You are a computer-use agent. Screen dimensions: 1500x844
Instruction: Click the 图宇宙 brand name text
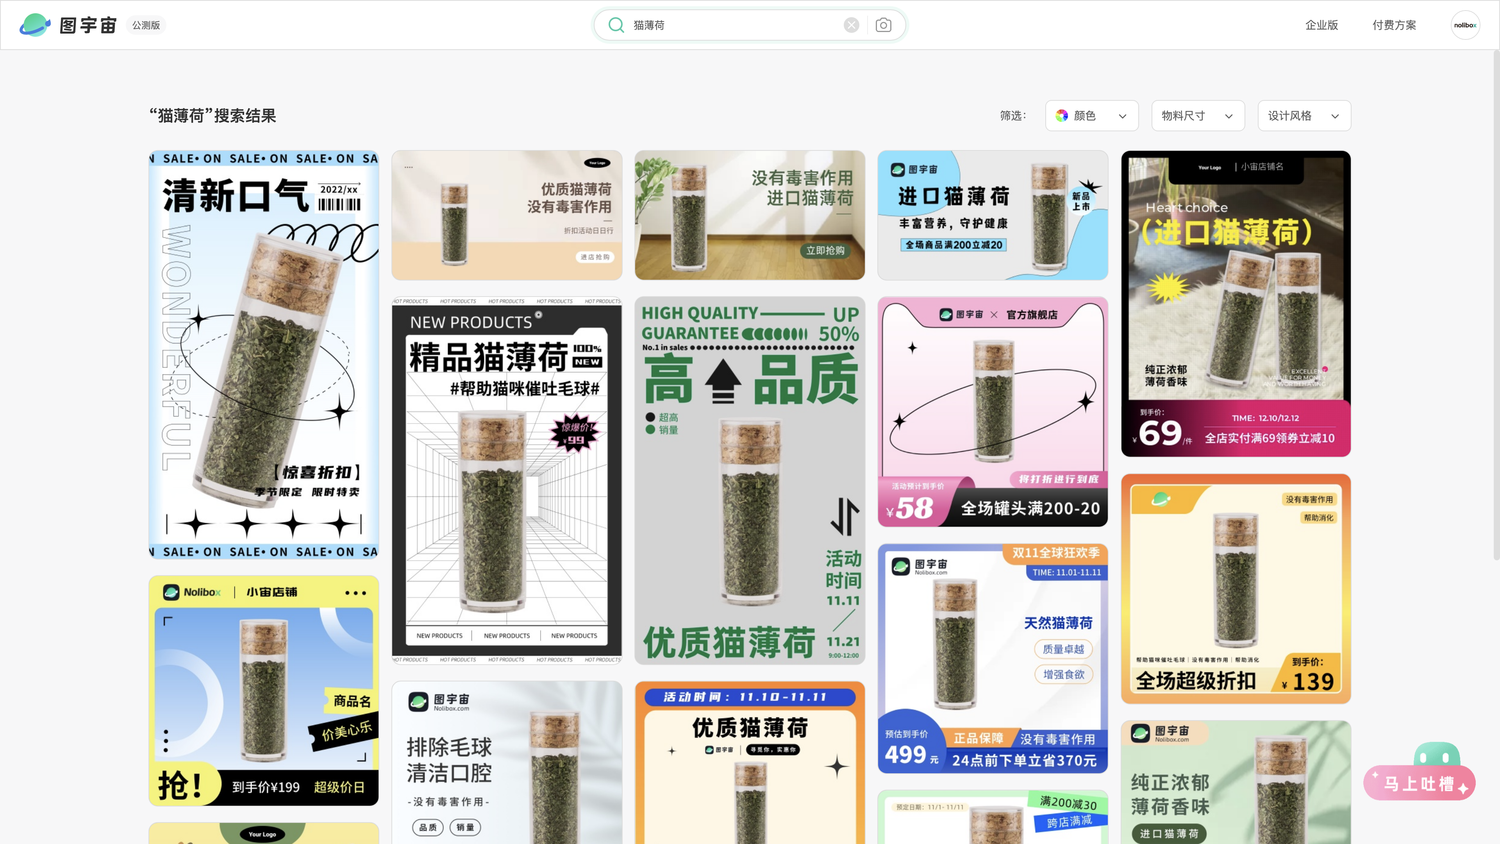(88, 25)
